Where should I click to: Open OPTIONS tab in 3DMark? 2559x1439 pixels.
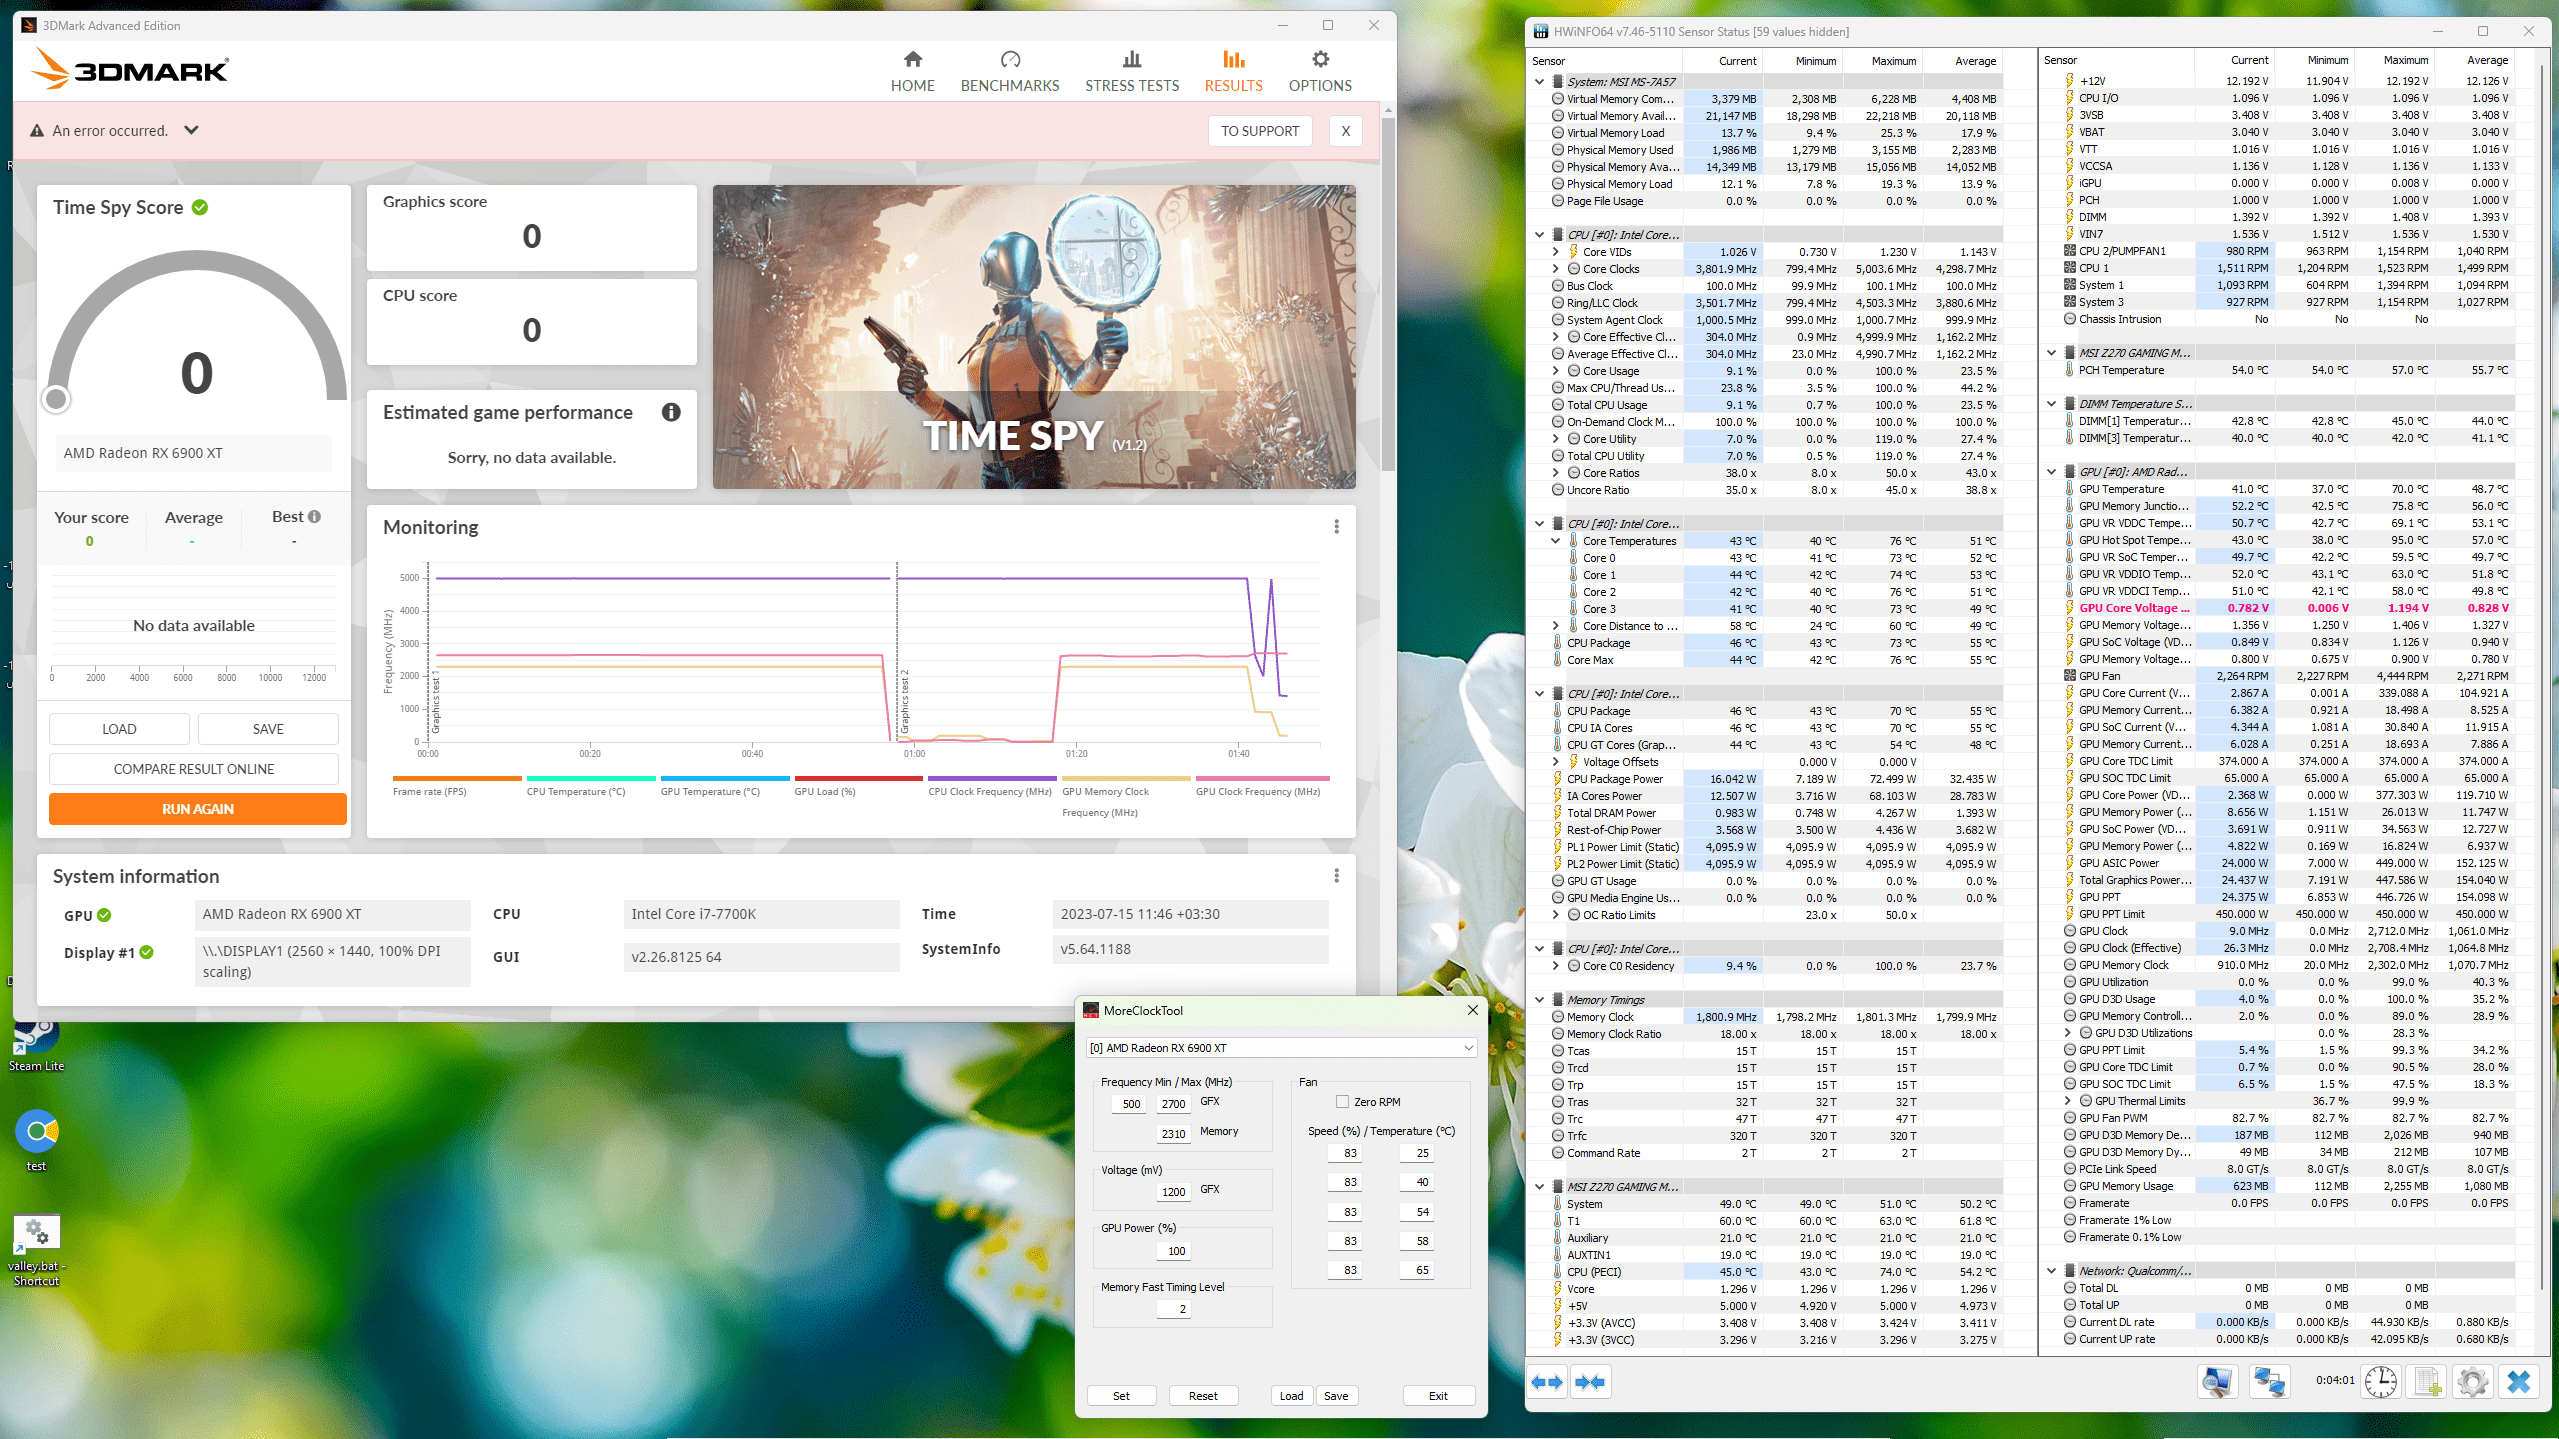point(1320,72)
